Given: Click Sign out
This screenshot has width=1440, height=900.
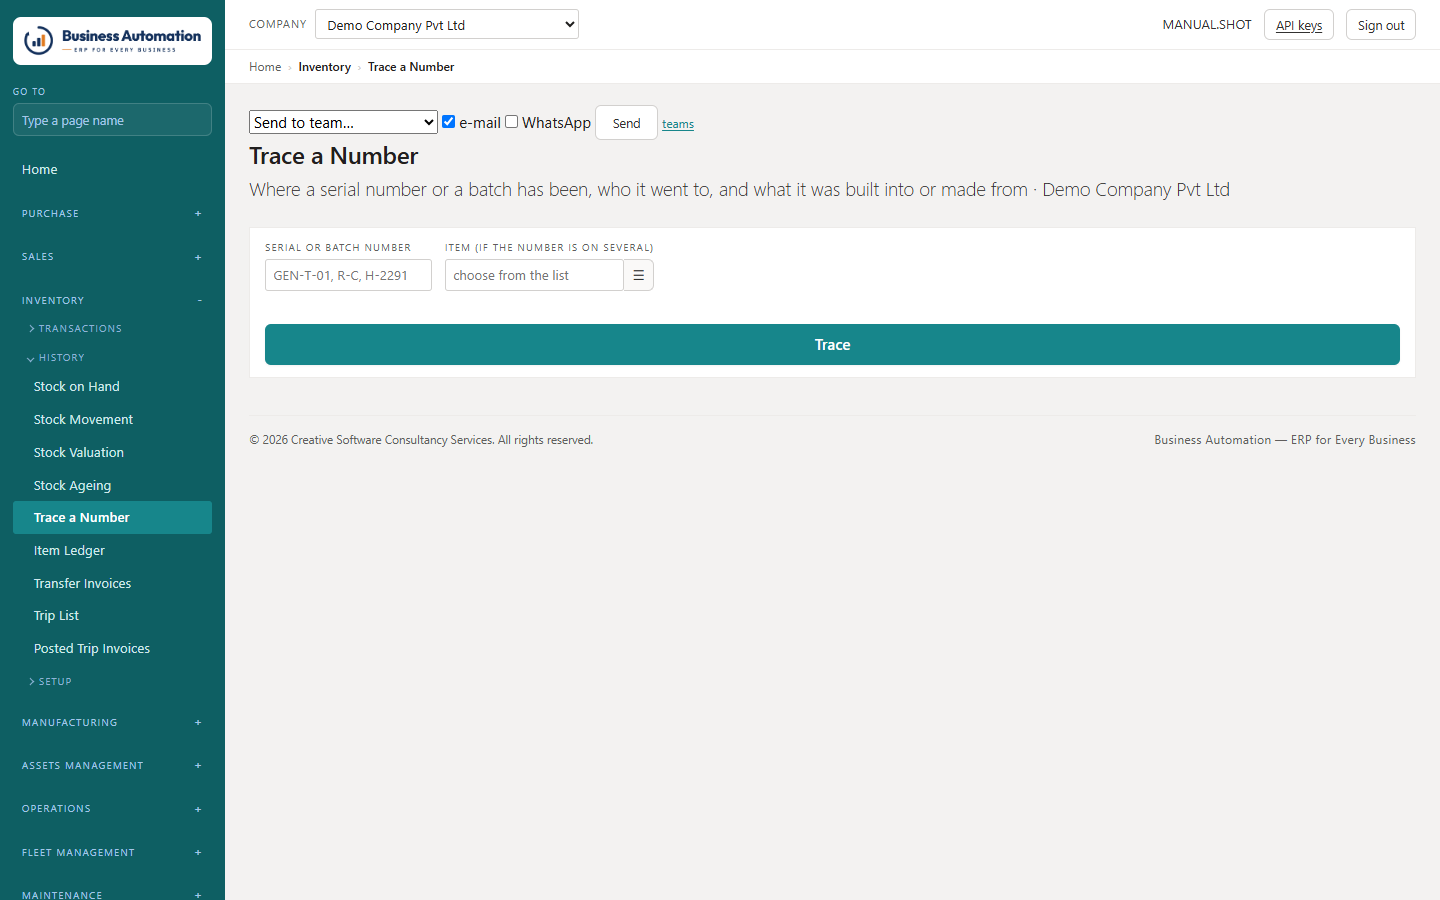Looking at the screenshot, I should pyautogui.click(x=1381, y=25).
